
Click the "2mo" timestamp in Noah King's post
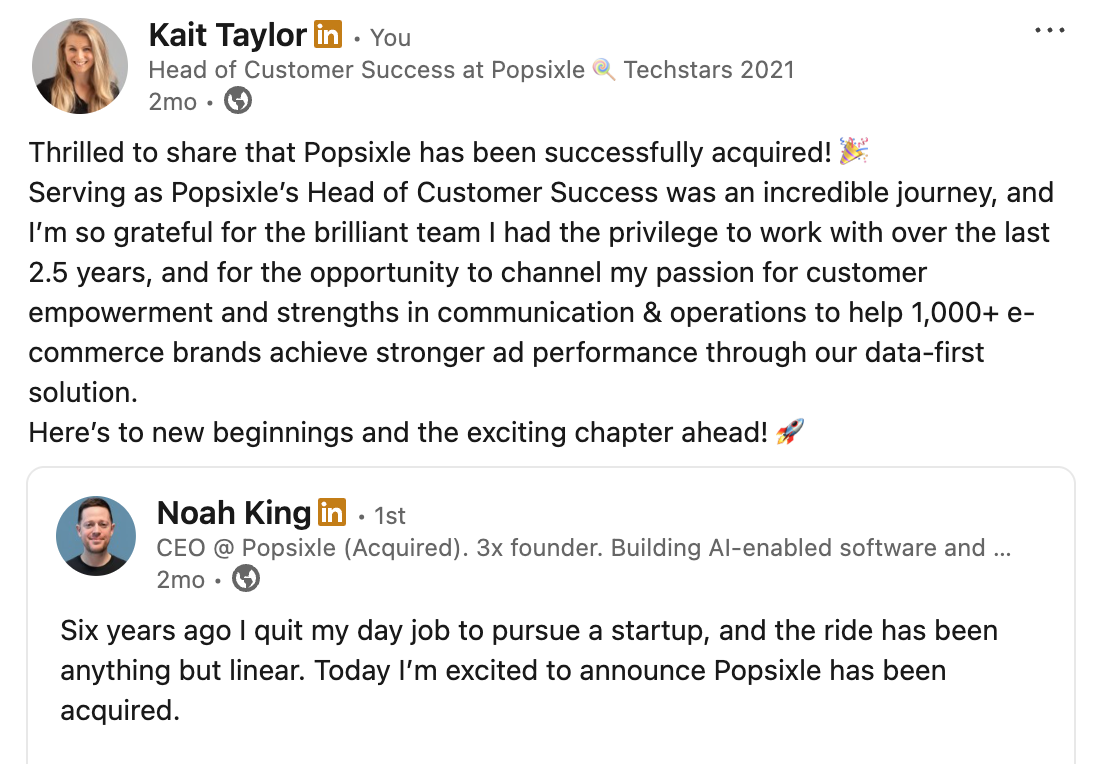[x=180, y=580]
